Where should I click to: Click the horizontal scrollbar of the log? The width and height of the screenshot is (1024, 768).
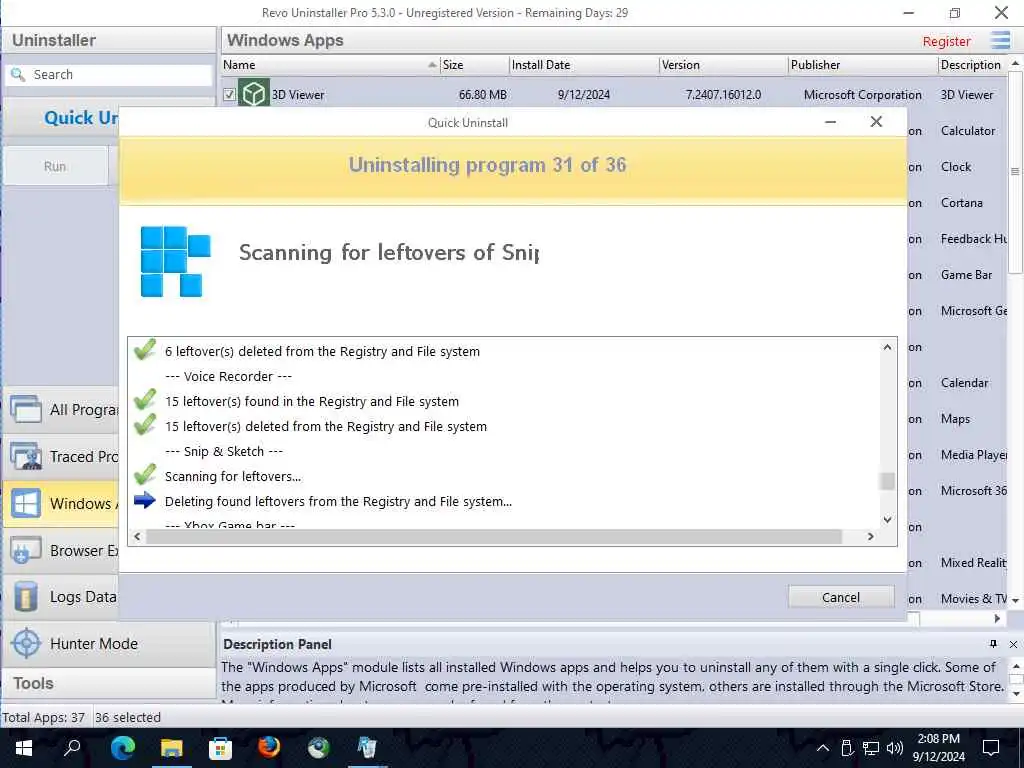click(x=494, y=536)
